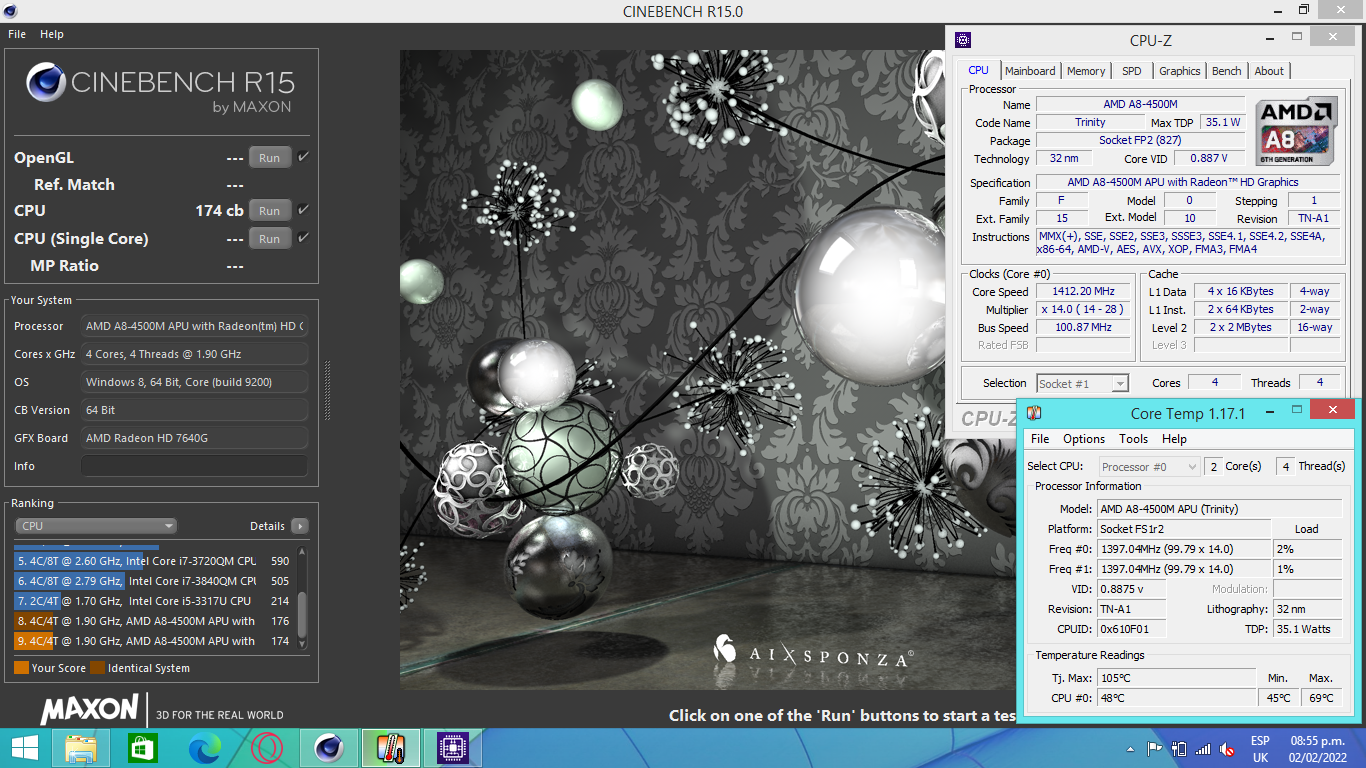Click the Core Temp Model field AMD A8-4500M
The width and height of the screenshot is (1366, 768).
(1220, 509)
